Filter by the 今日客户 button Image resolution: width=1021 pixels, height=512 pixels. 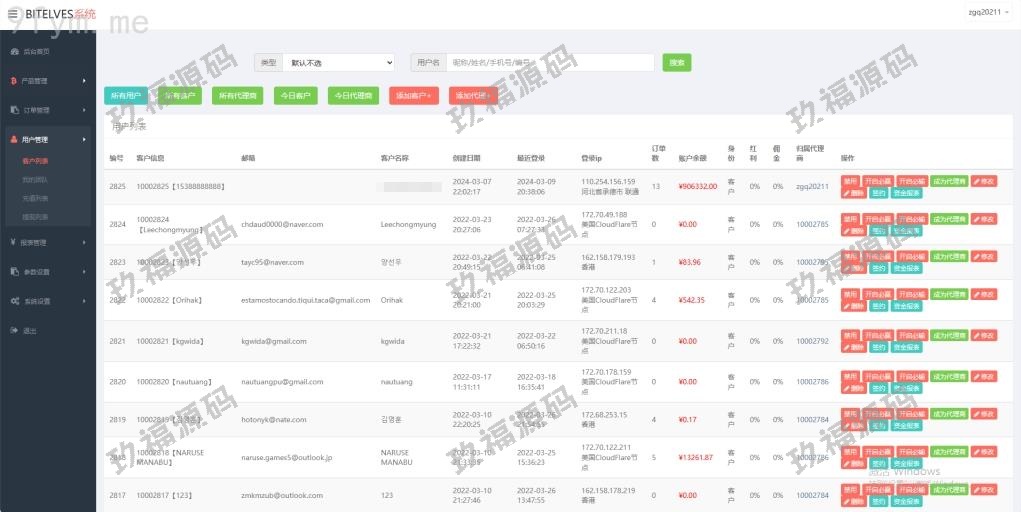coord(295,96)
